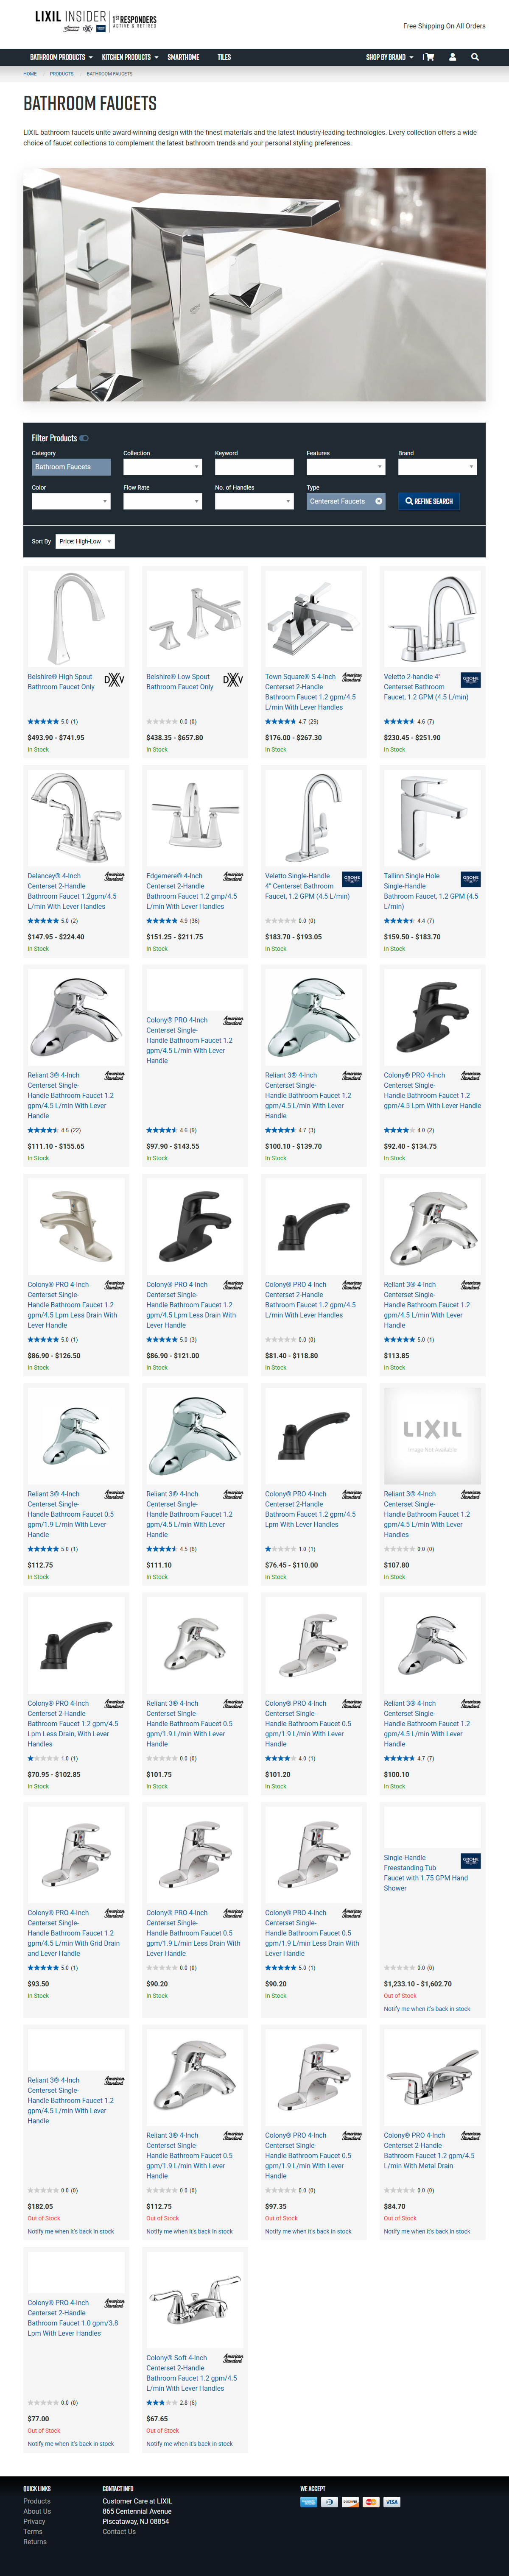Open the Sort By Price: High-Low dropdown
The width and height of the screenshot is (509, 2576).
pos(85,541)
